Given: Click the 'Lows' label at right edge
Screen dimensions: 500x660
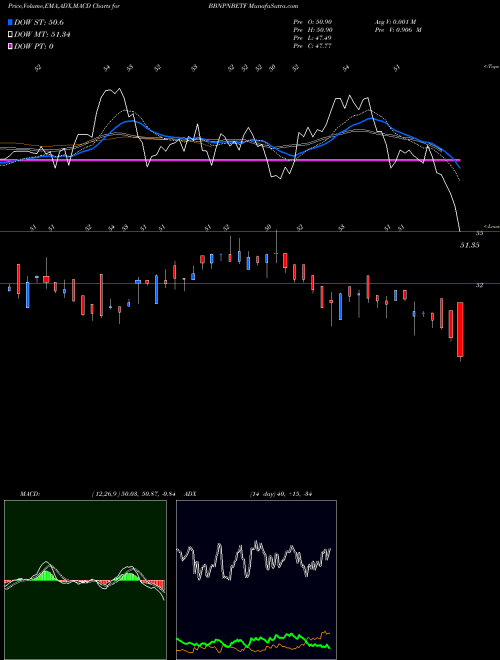Looking at the screenshot, I should pyautogui.click(x=492, y=226).
